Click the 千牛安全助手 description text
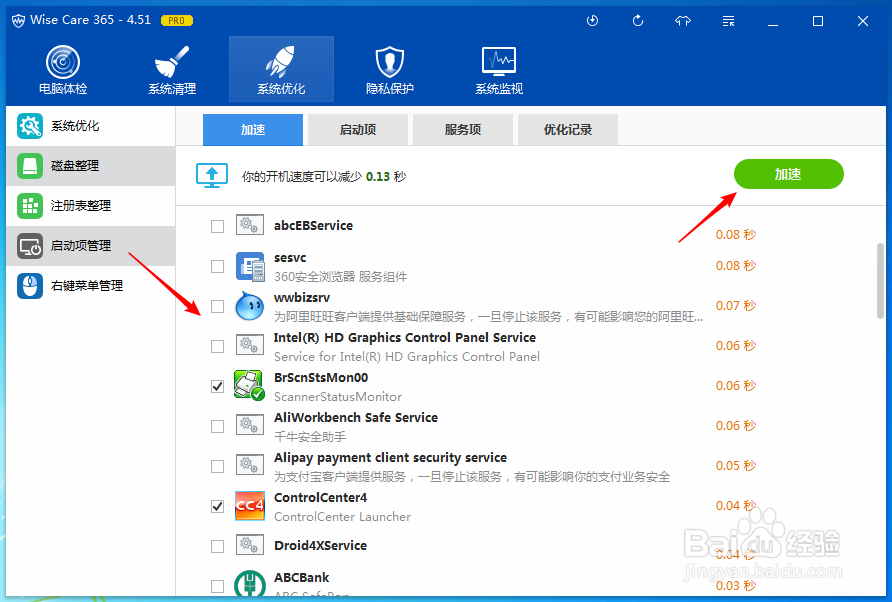This screenshot has width=892, height=602. [310, 436]
